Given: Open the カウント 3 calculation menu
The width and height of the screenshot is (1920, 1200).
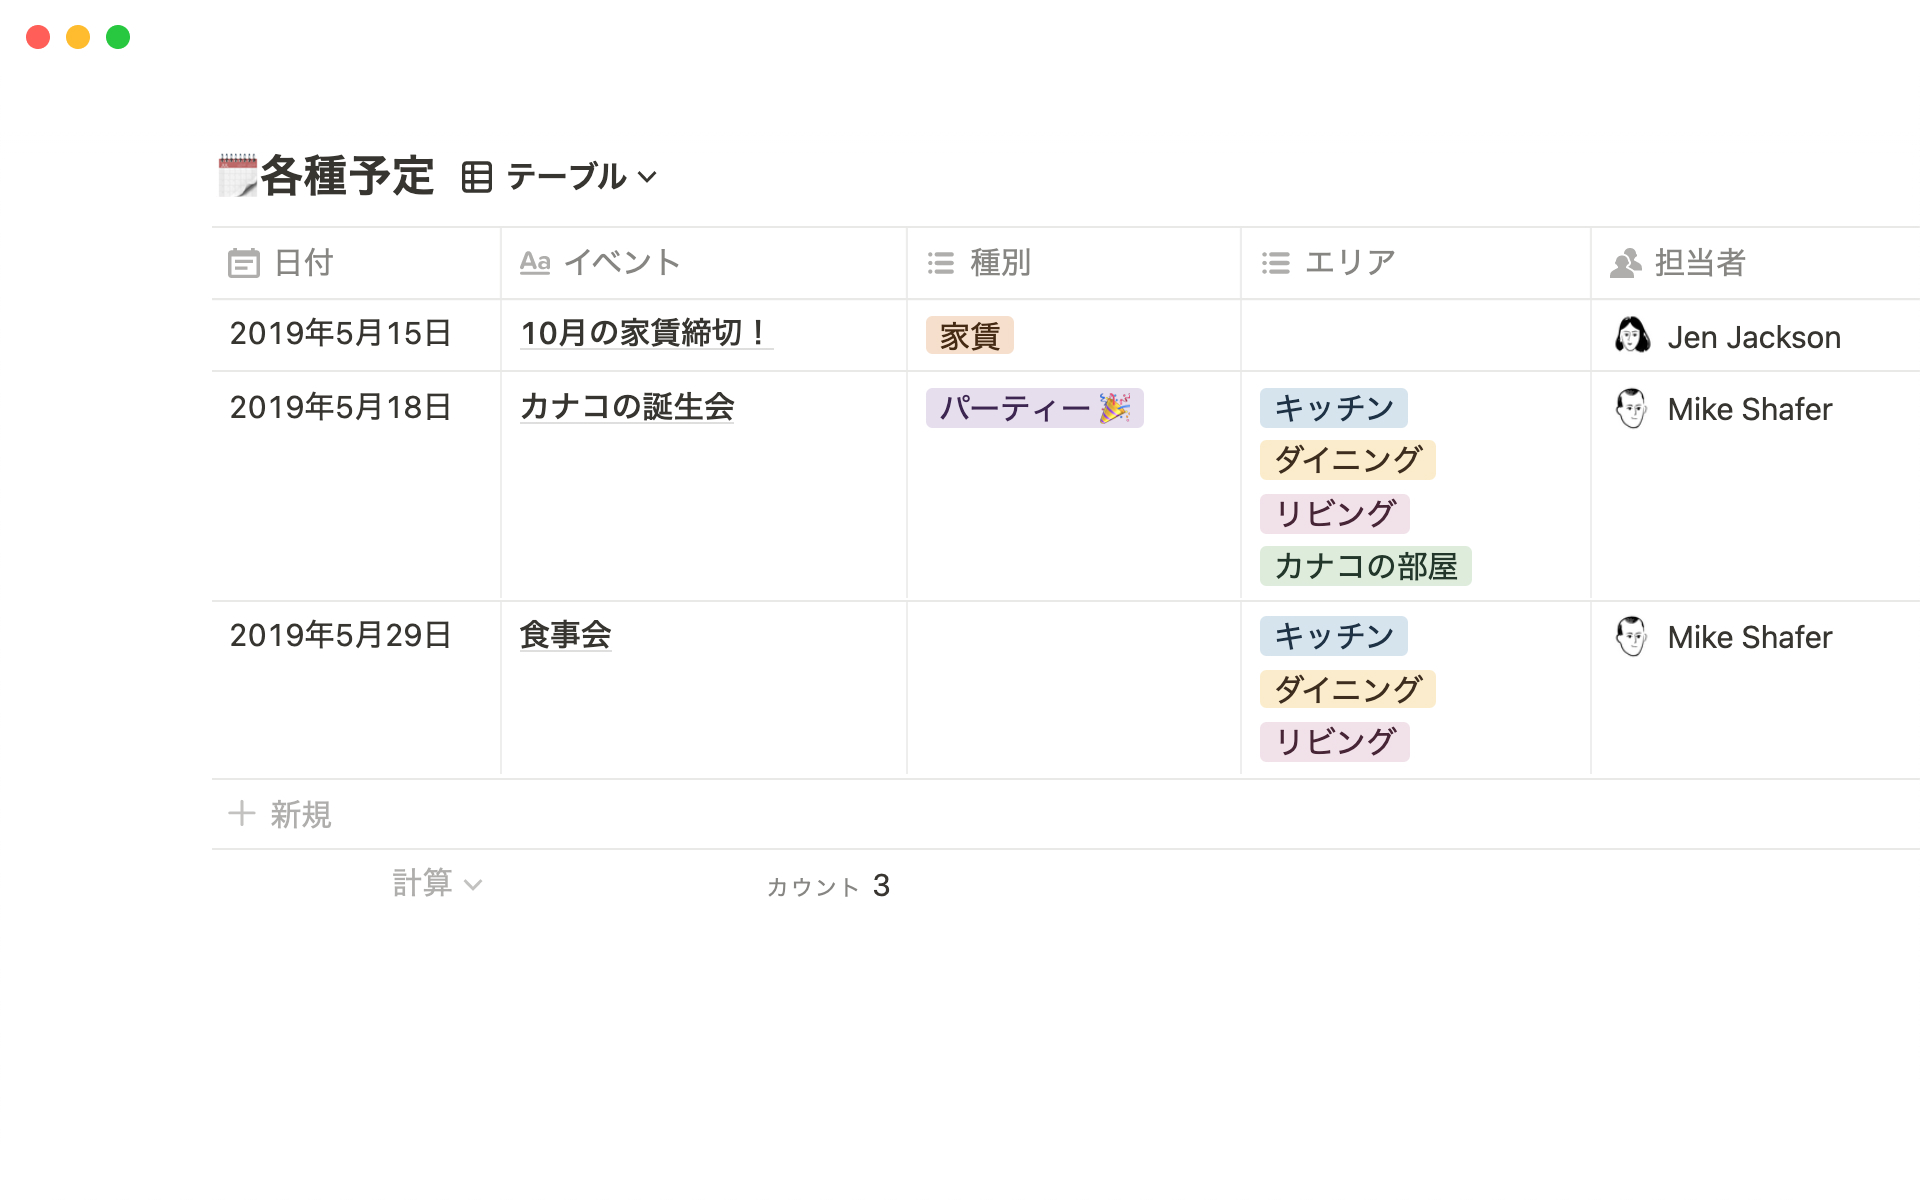Looking at the screenshot, I should pos(828,886).
